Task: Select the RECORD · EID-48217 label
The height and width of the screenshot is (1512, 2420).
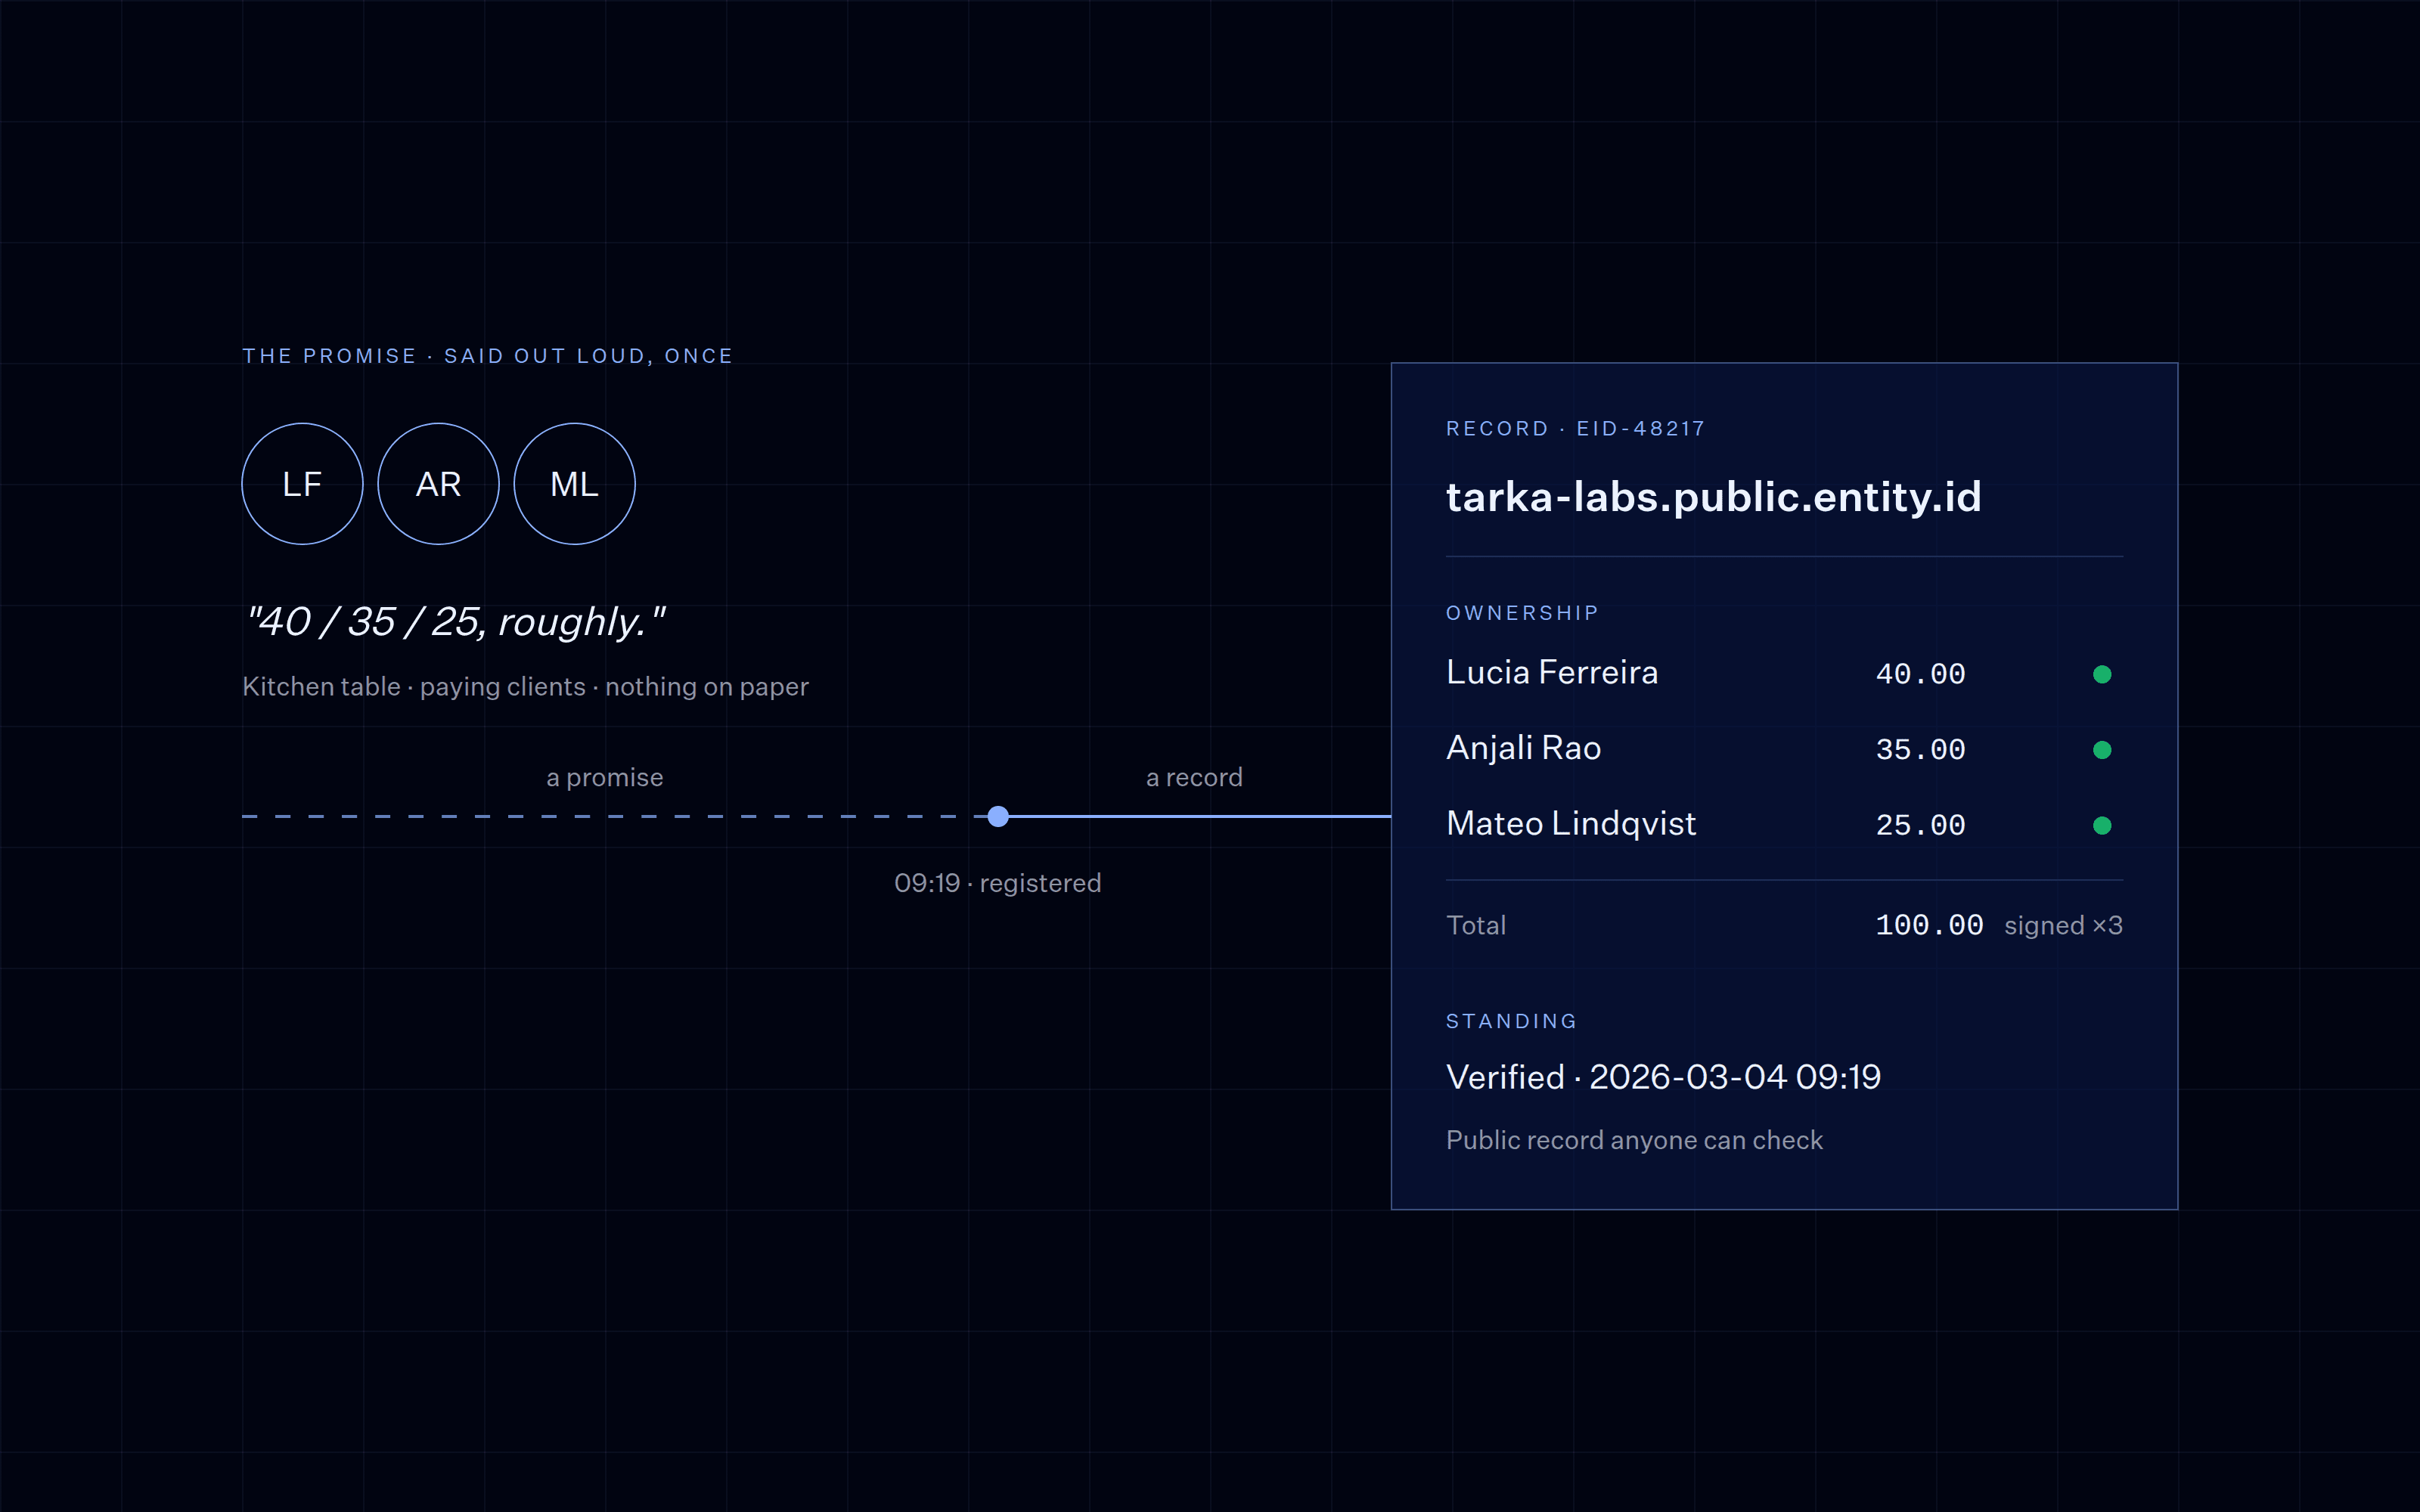Action: (1575, 429)
